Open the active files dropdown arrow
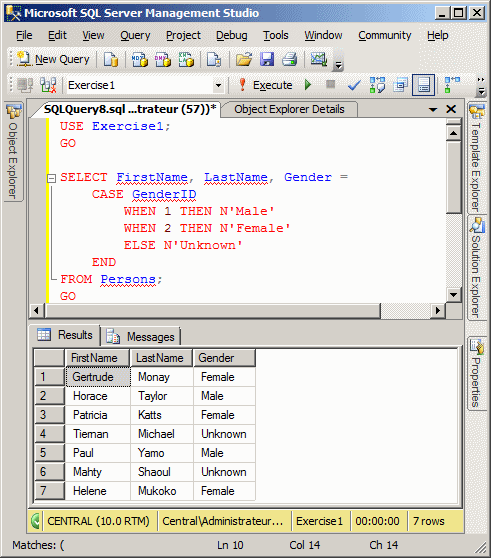Viewport: 491px width, 558px height. (433, 110)
